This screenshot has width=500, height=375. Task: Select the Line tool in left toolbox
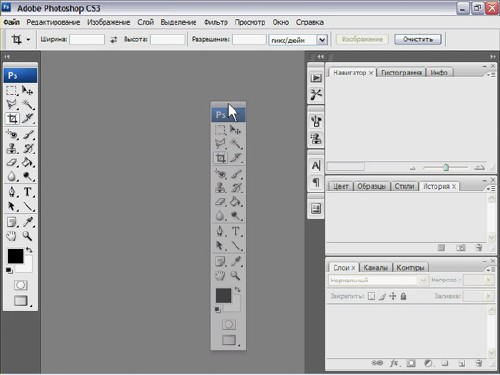coord(28,206)
